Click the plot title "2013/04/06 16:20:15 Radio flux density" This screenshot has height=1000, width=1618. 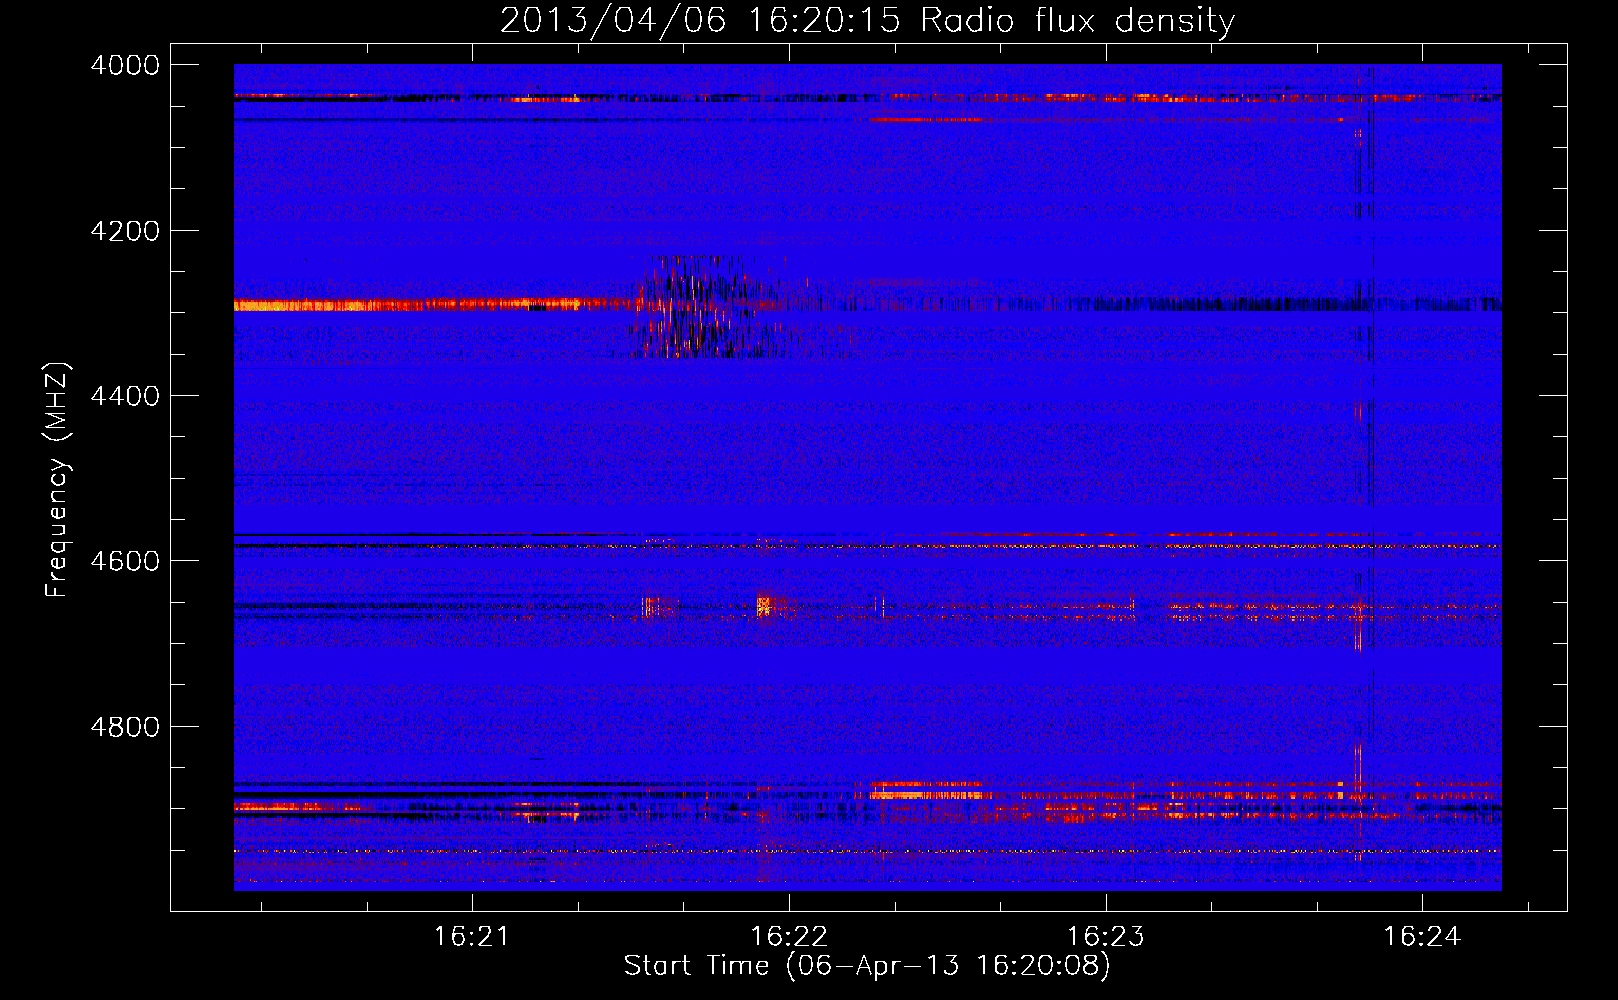[x=867, y=20]
